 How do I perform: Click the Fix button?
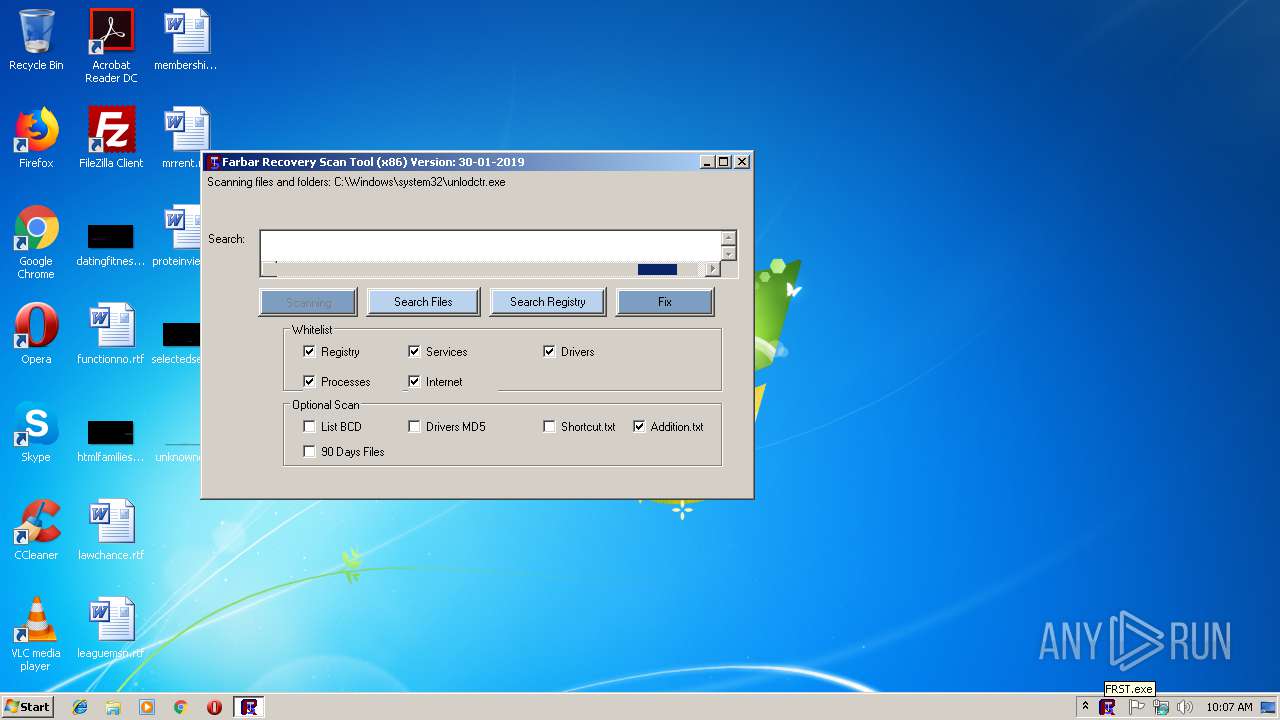(665, 302)
